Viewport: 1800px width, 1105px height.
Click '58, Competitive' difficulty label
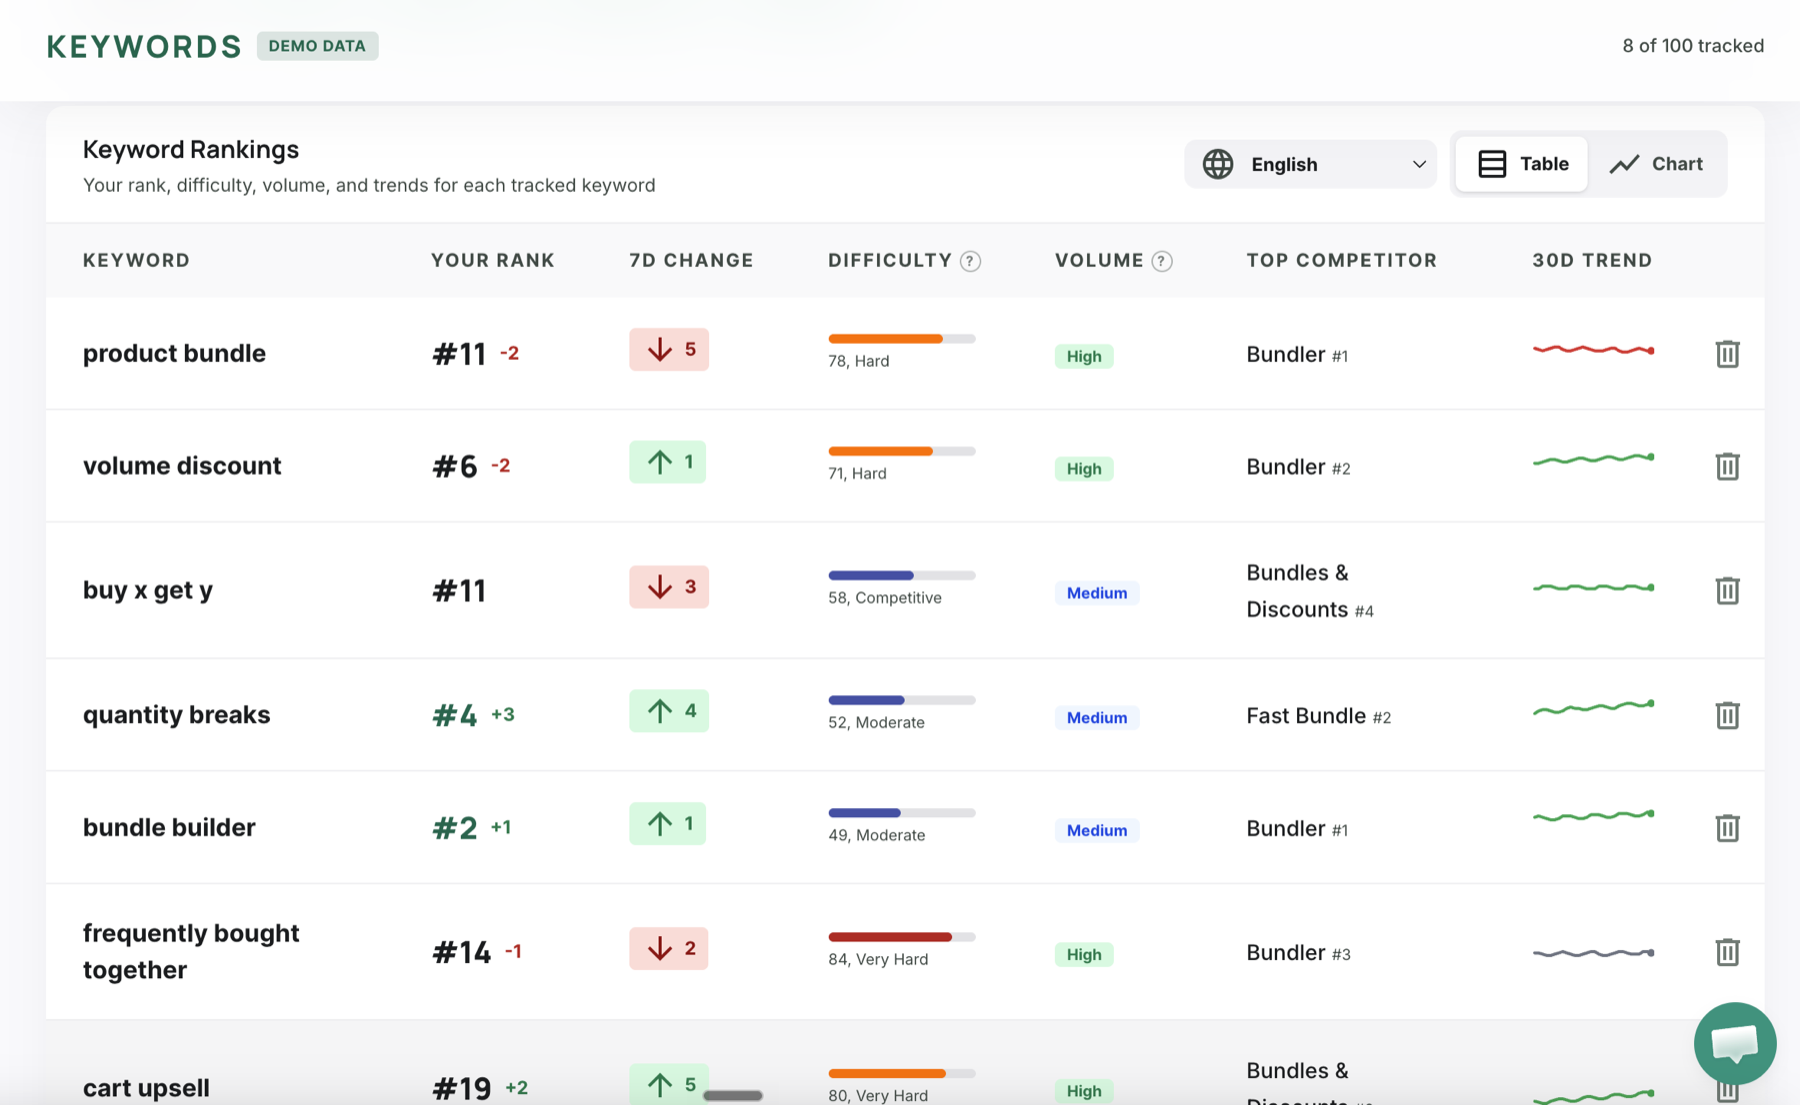pyautogui.click(x=885, y=598)
